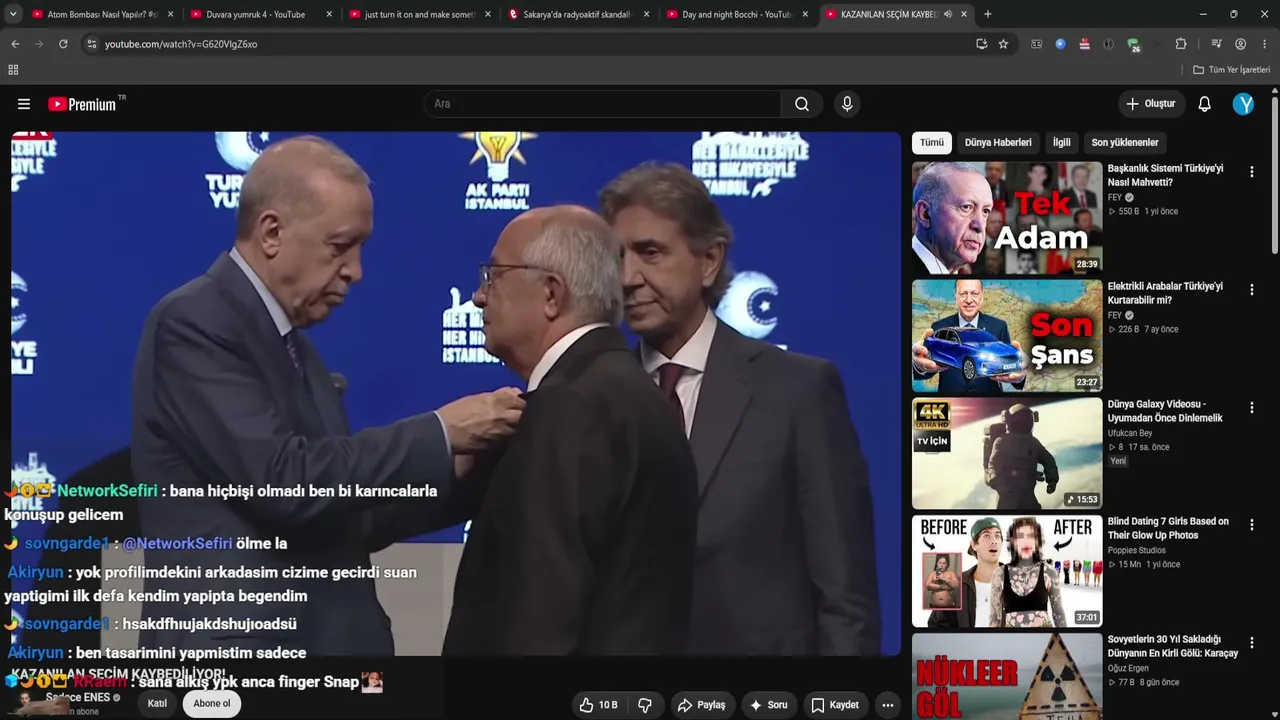Open 'Elektrikli Arabalar Türkiye'yi Kurtarabilir mi?' title
The width and height of the screenshot is (1280, 720).
tap(1165, 293)
